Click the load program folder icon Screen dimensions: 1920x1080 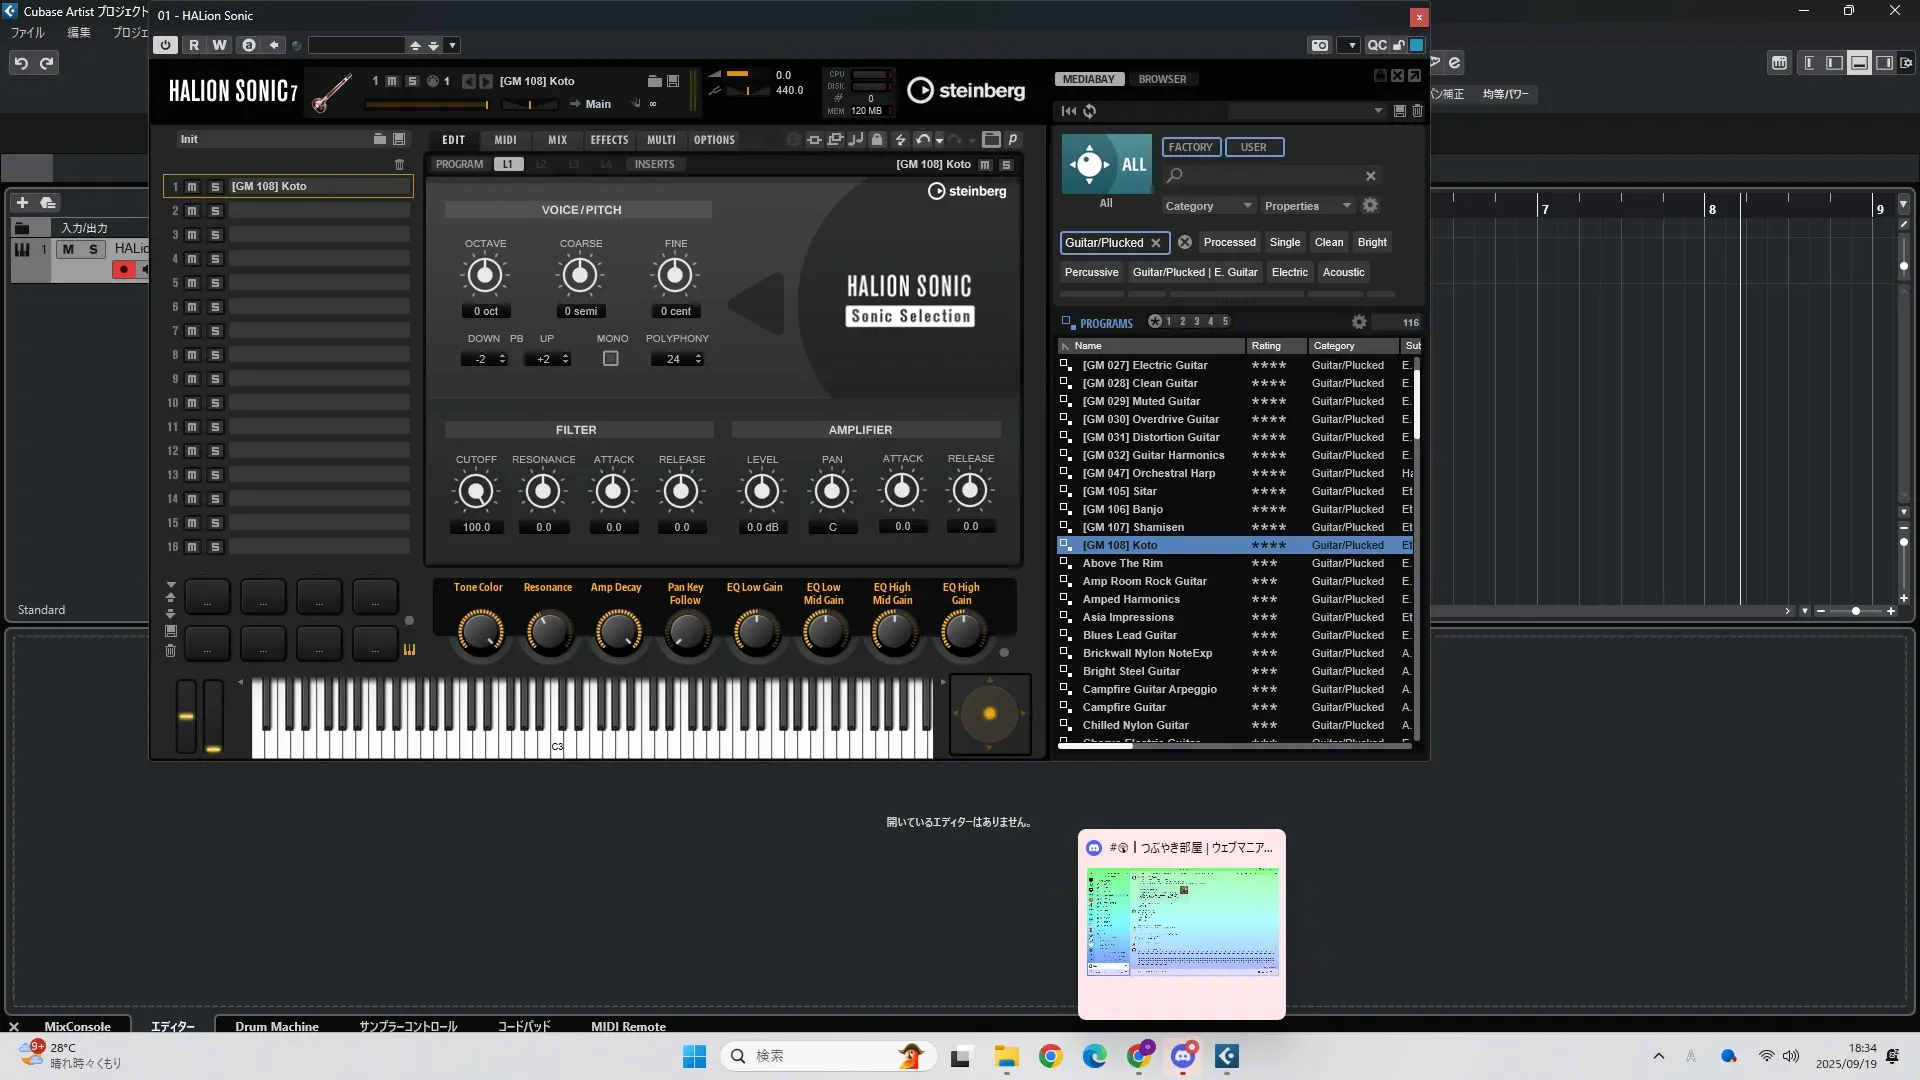[655, 81]
